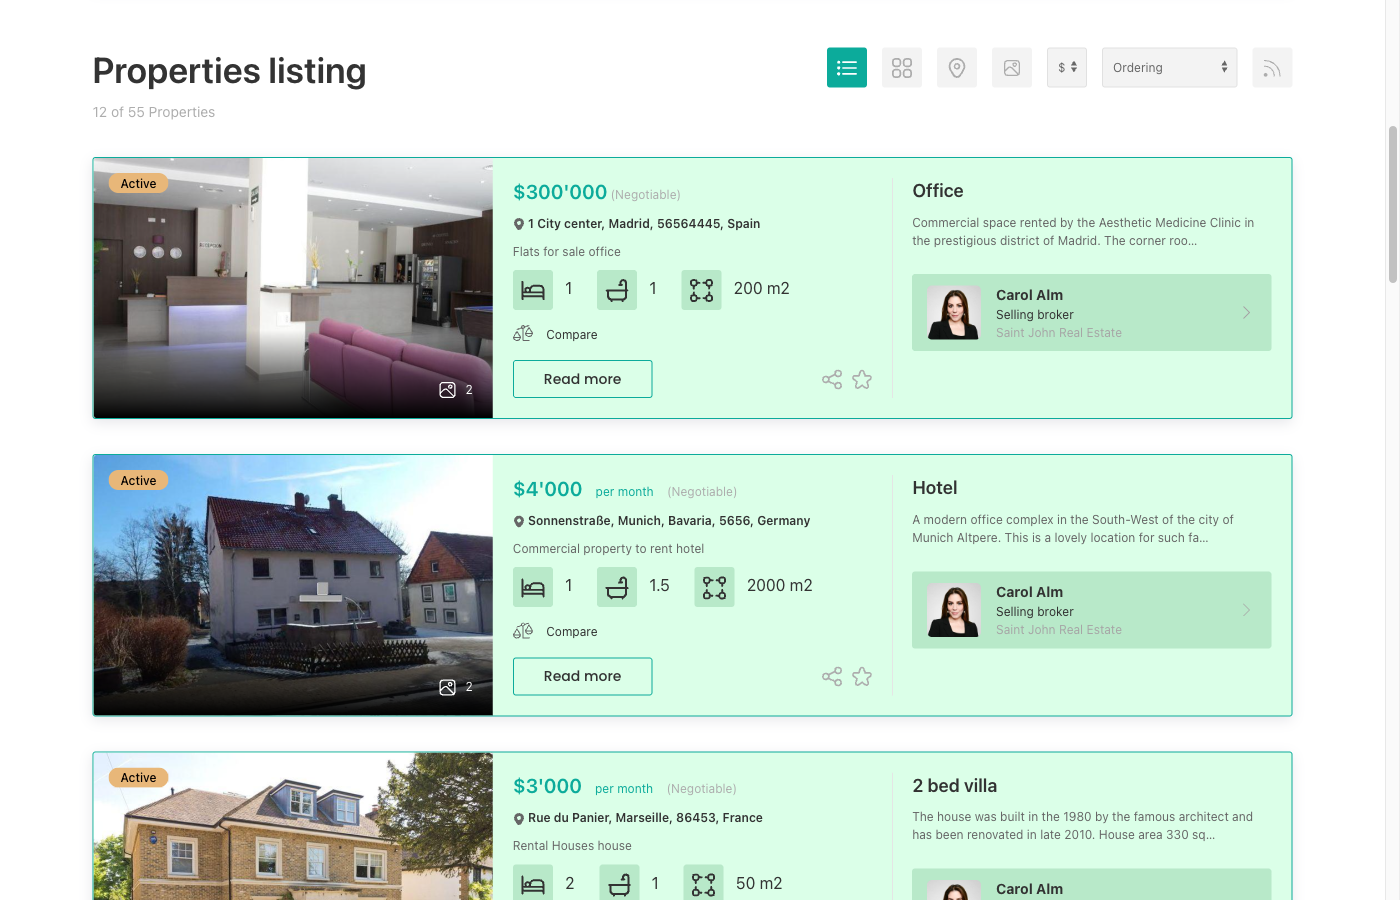Click Read more on the Hotel listing
This screenshot has height=900, width=1400.
tap(582, 676)
